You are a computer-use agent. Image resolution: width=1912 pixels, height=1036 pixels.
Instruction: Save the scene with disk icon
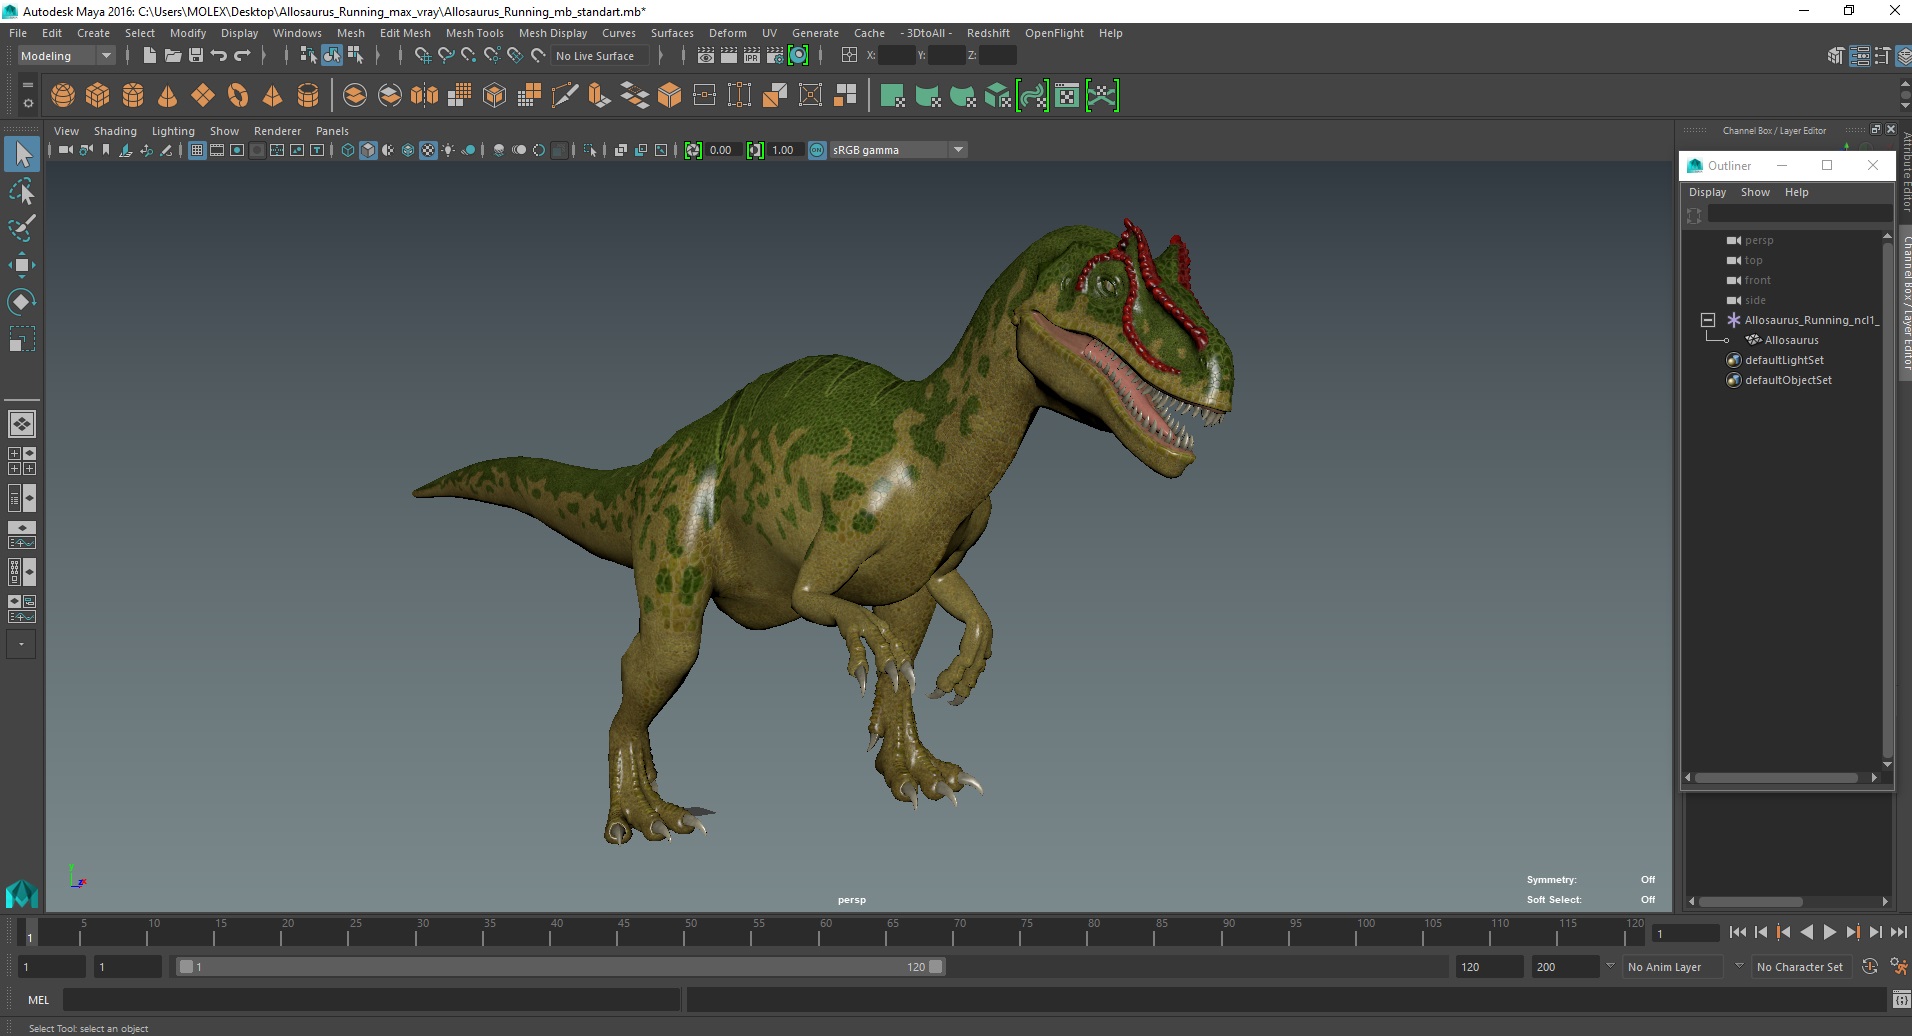pos(196,56)
